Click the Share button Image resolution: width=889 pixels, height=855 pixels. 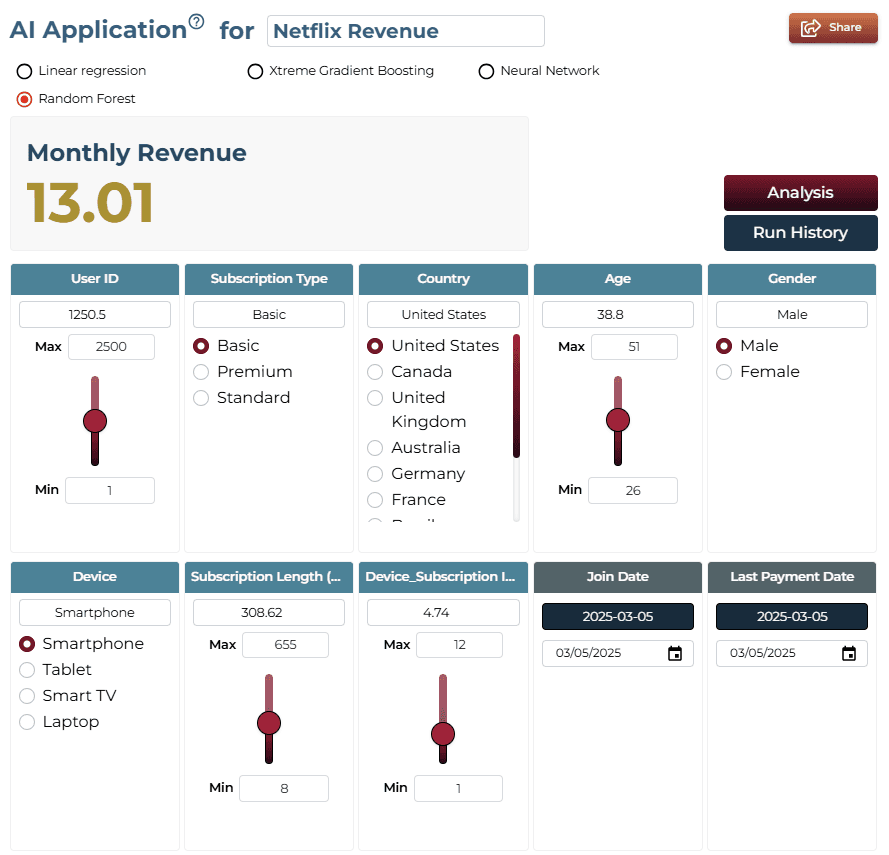click(x=833, y=28)
